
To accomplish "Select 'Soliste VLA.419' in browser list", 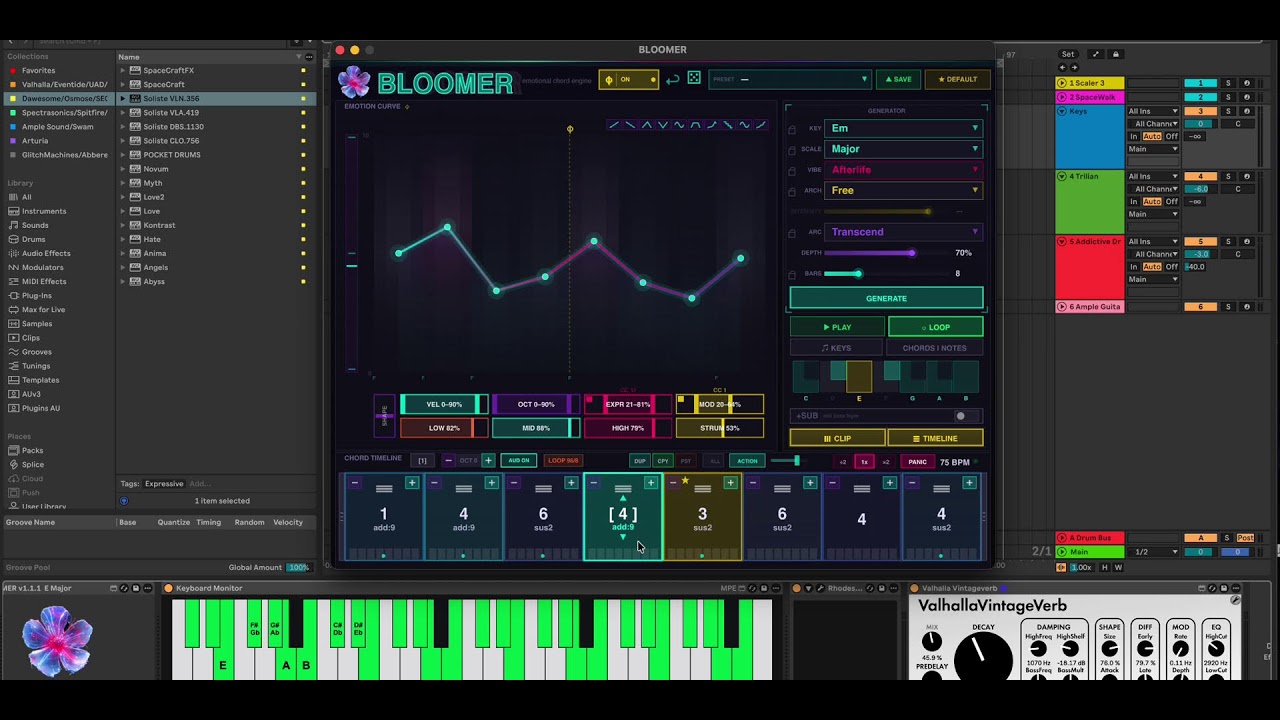I will [171, 113].
